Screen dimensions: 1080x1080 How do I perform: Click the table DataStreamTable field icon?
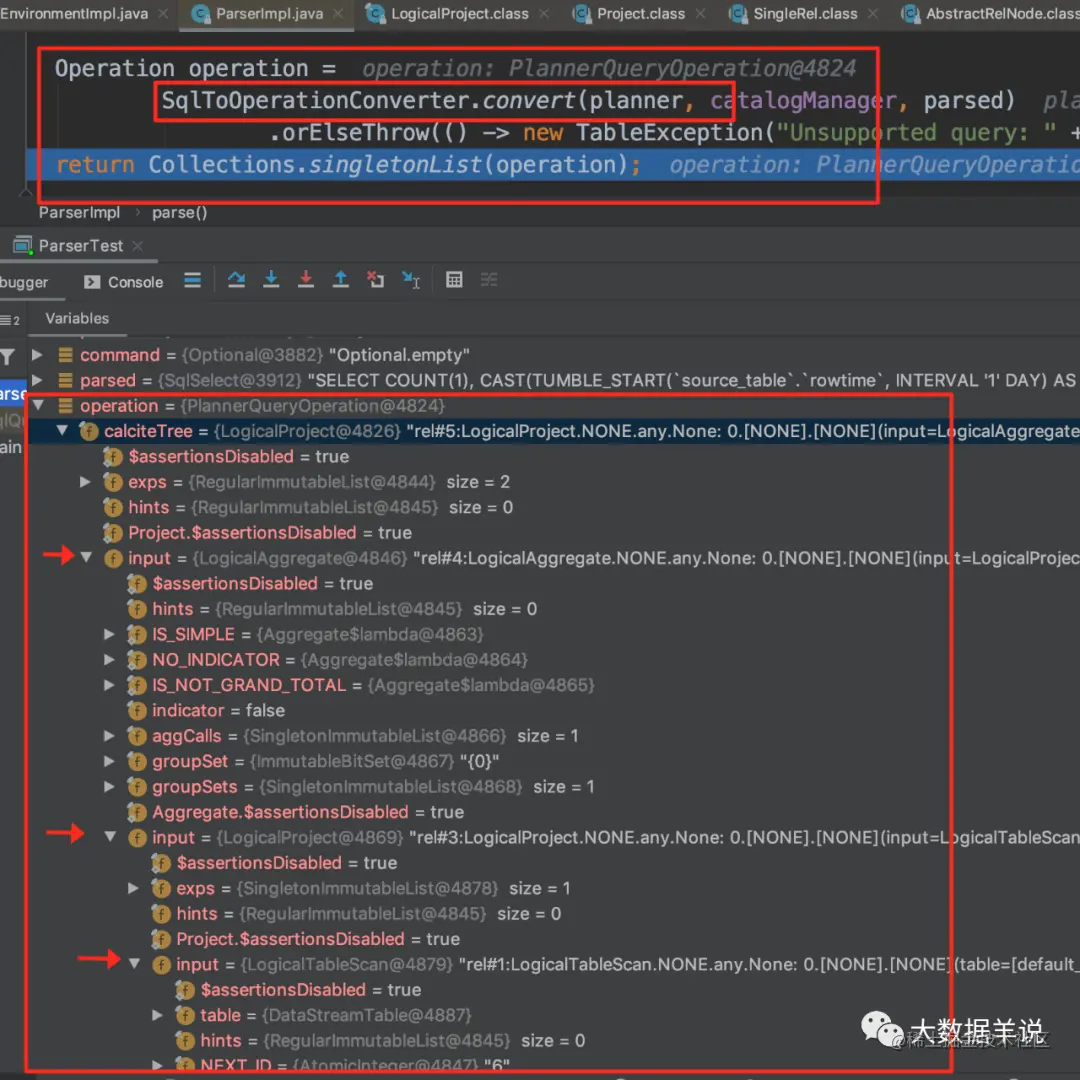(185, 1015)
